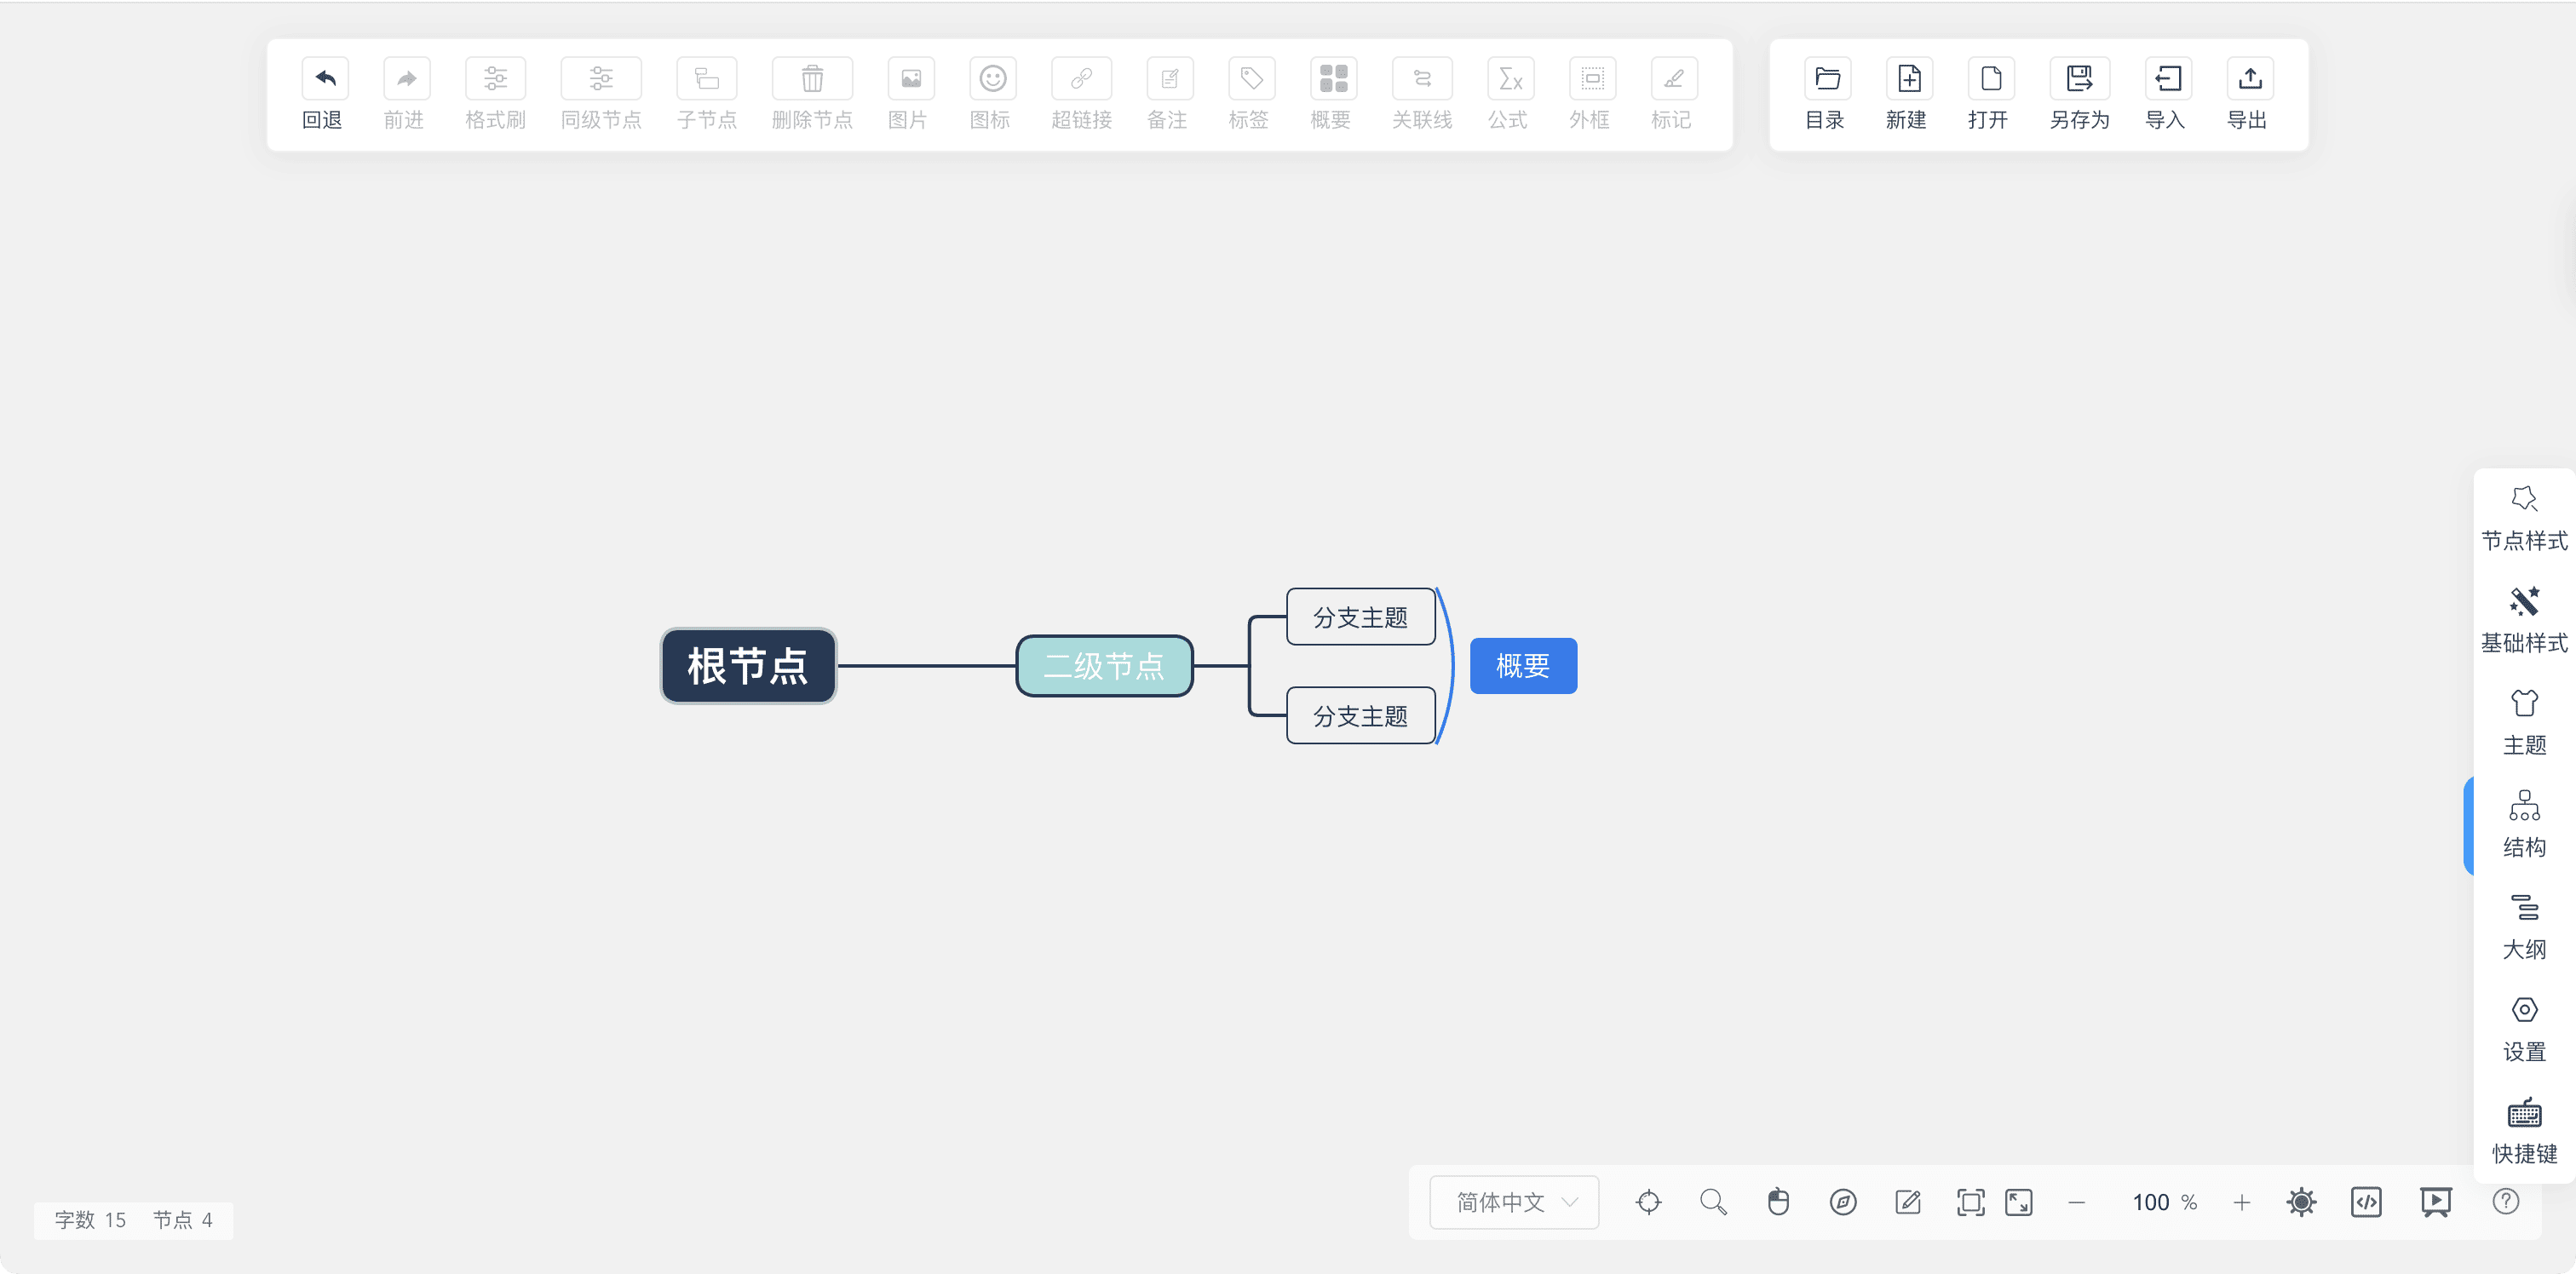Screen dimensions: 2576x1274
Task: Open the 结构 structure sidebar panel
Action: point(2523,825)
